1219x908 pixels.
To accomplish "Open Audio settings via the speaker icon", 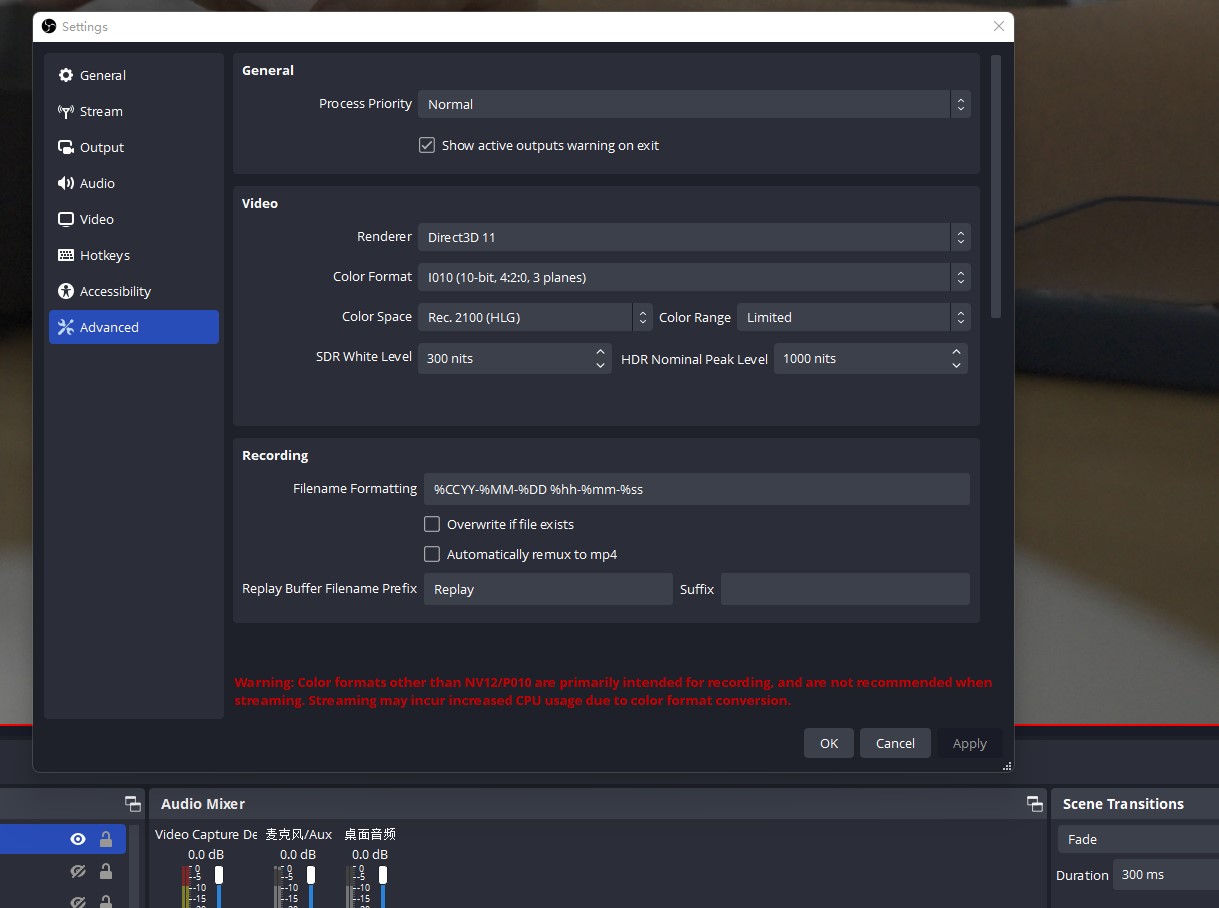I will 64,183.
